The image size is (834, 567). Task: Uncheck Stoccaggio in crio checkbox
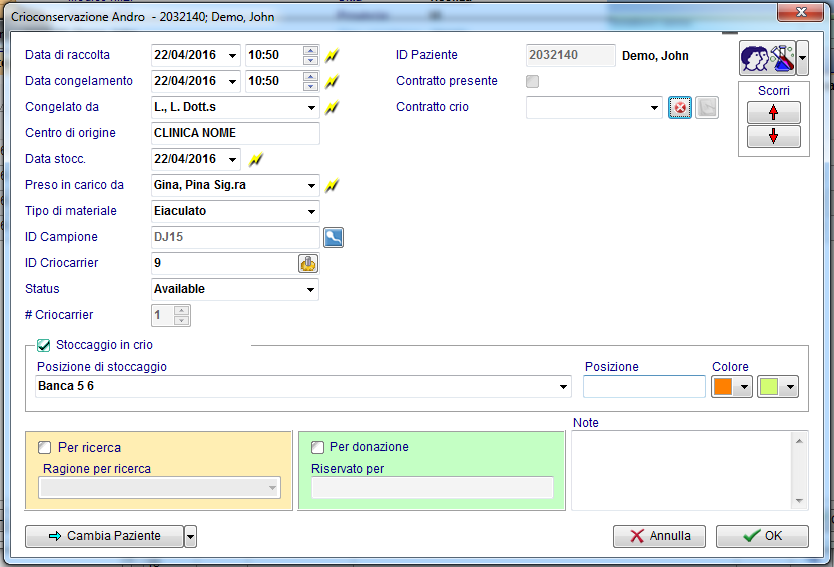(44, 346)
